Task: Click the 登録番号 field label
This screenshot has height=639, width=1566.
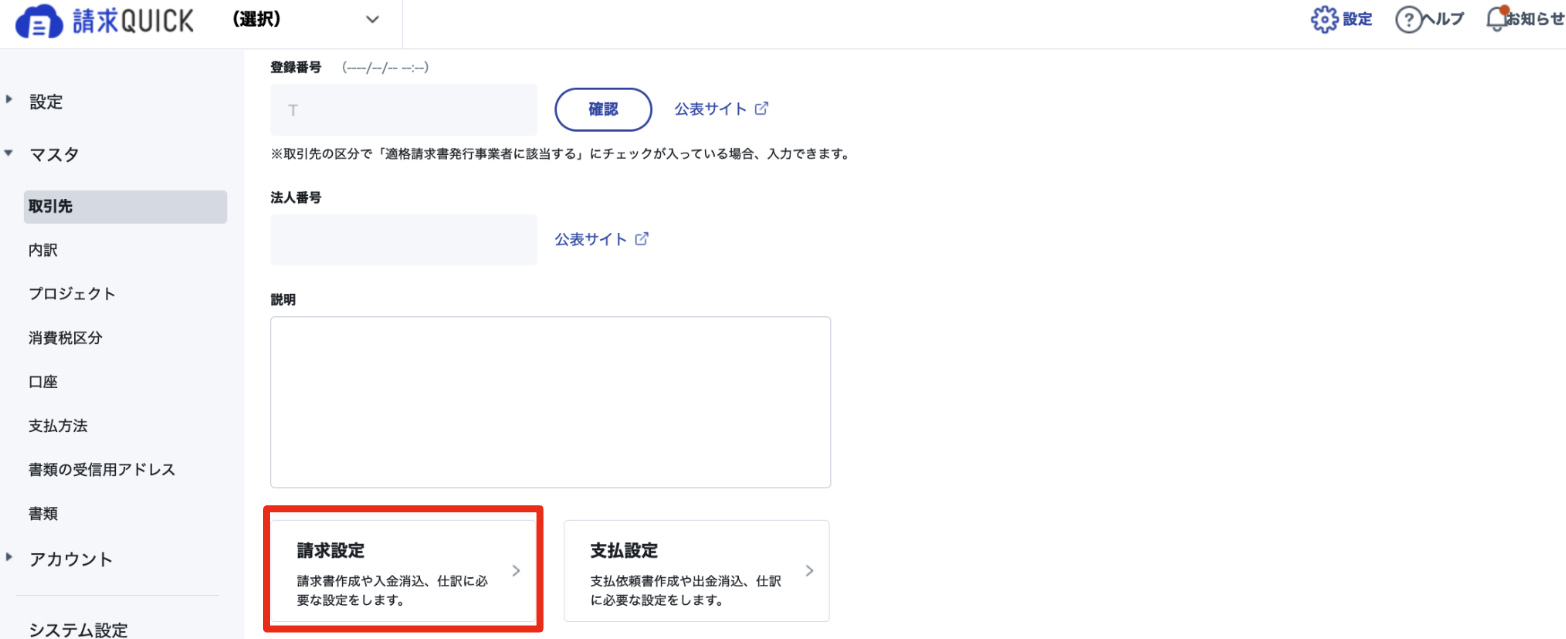Action: (295, 67)
